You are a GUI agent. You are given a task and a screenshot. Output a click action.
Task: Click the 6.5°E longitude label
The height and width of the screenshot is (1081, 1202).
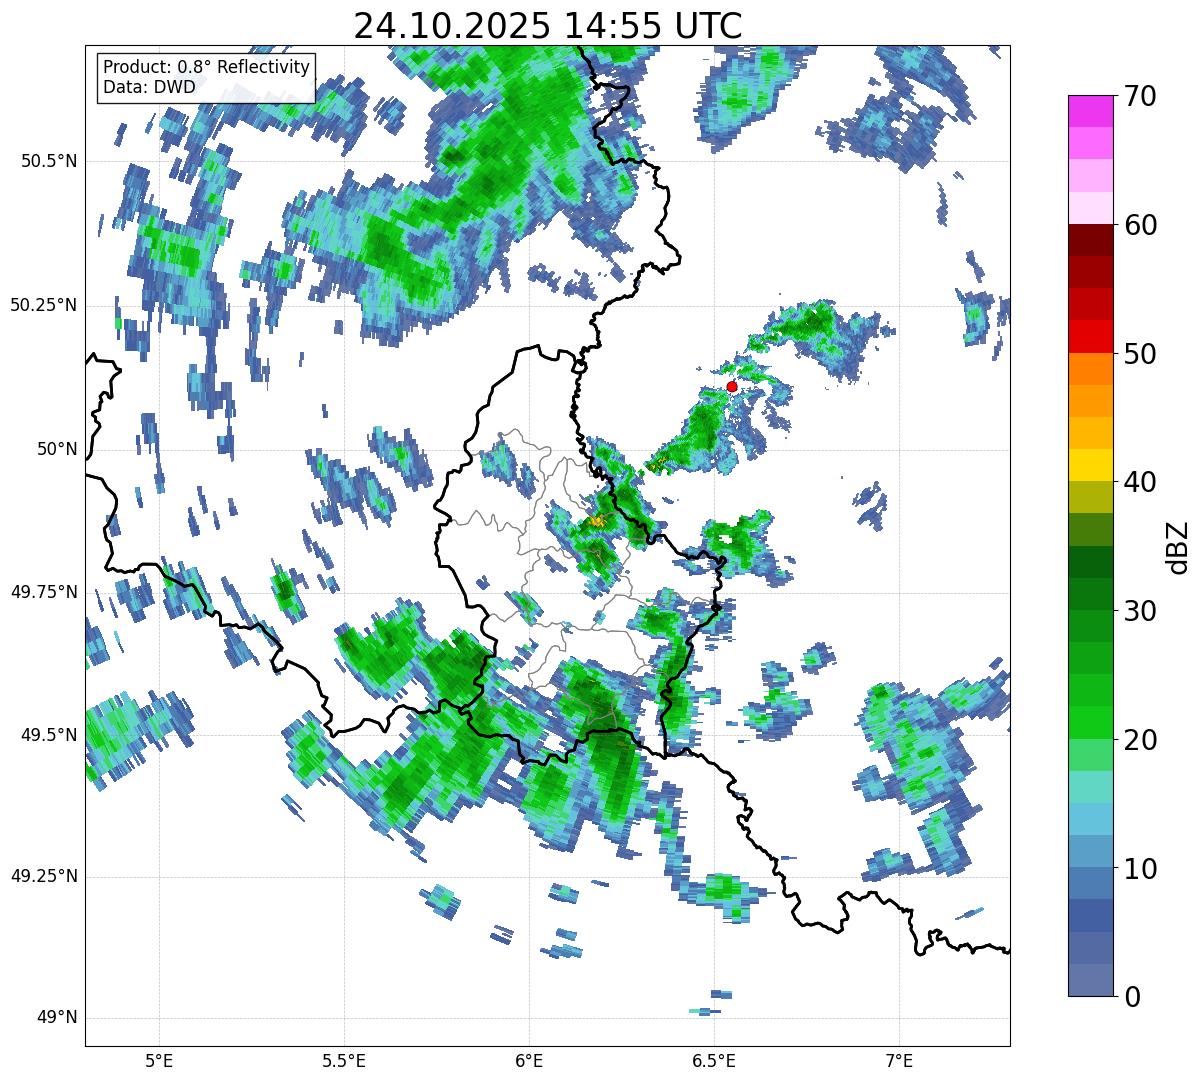(x=714, y=1060)
